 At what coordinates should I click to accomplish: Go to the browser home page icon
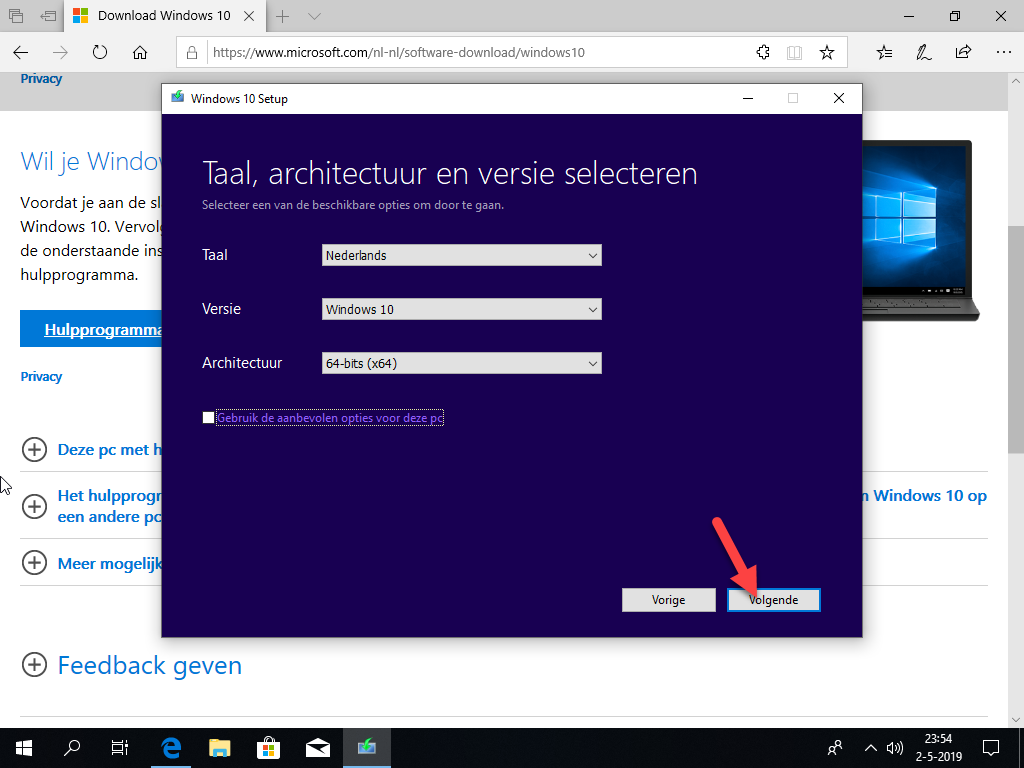coord(140,52)
